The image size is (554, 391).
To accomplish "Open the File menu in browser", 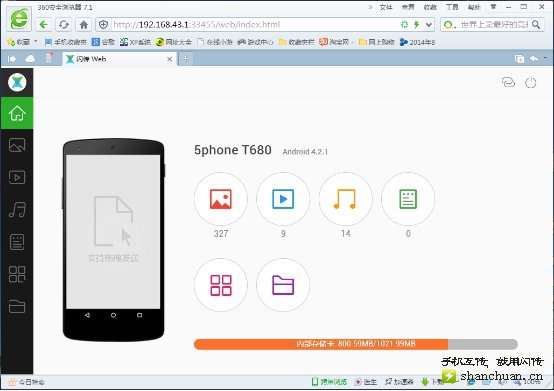I will (x=386, y=7).
